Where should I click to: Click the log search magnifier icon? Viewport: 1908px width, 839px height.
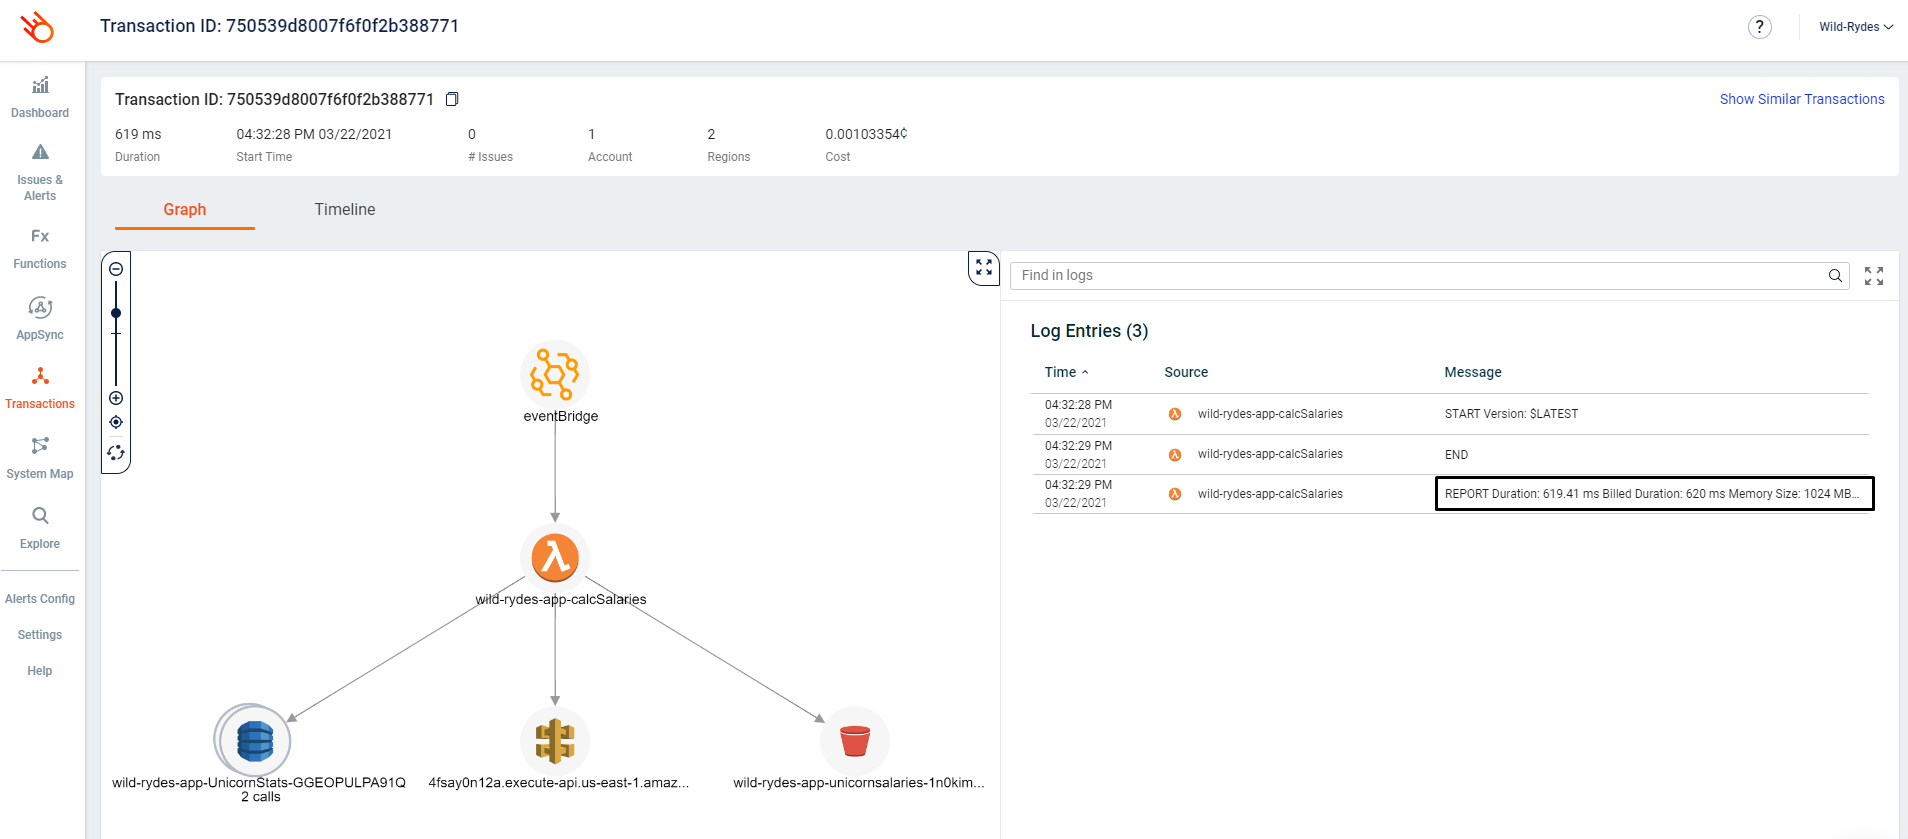1835,276
